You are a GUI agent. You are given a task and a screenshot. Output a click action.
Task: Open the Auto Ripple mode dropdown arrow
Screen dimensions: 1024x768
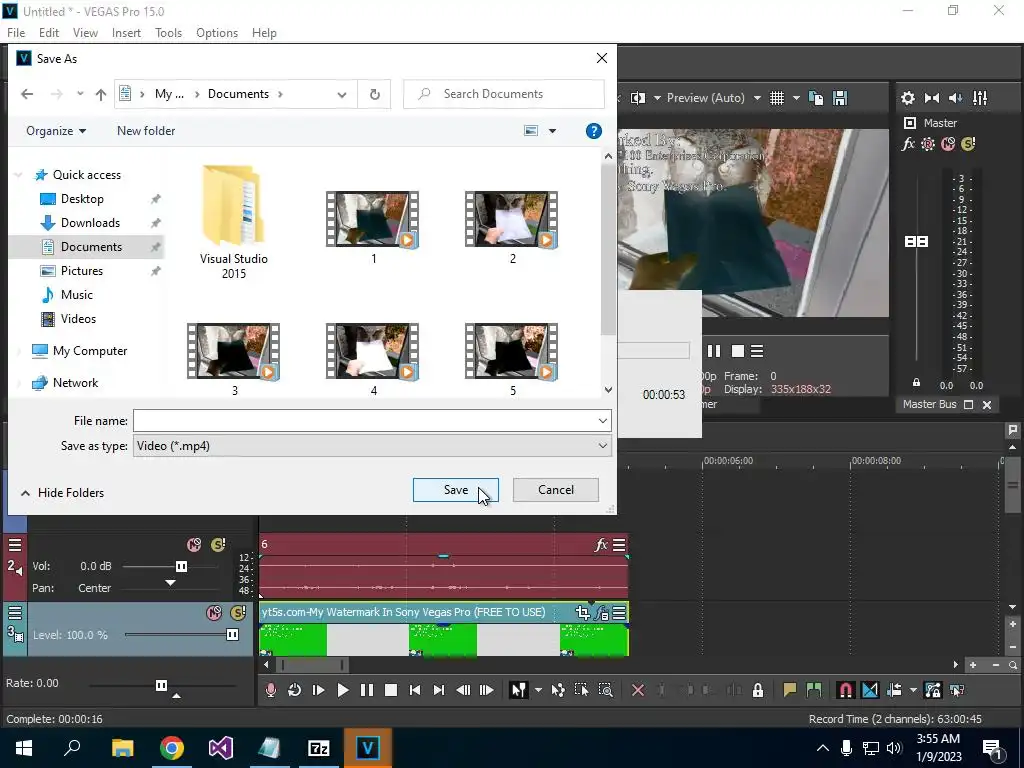(913, 690)
